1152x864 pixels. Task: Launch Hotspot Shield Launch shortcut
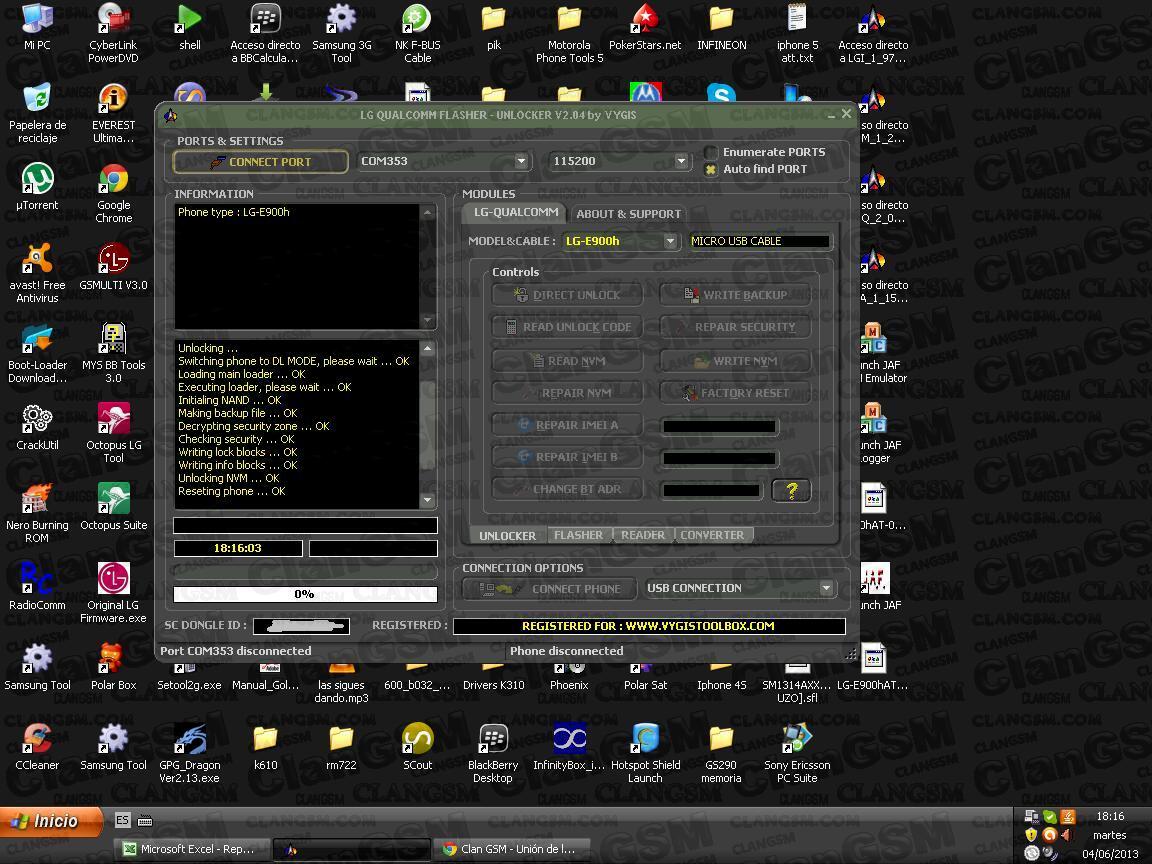(645, 754)
